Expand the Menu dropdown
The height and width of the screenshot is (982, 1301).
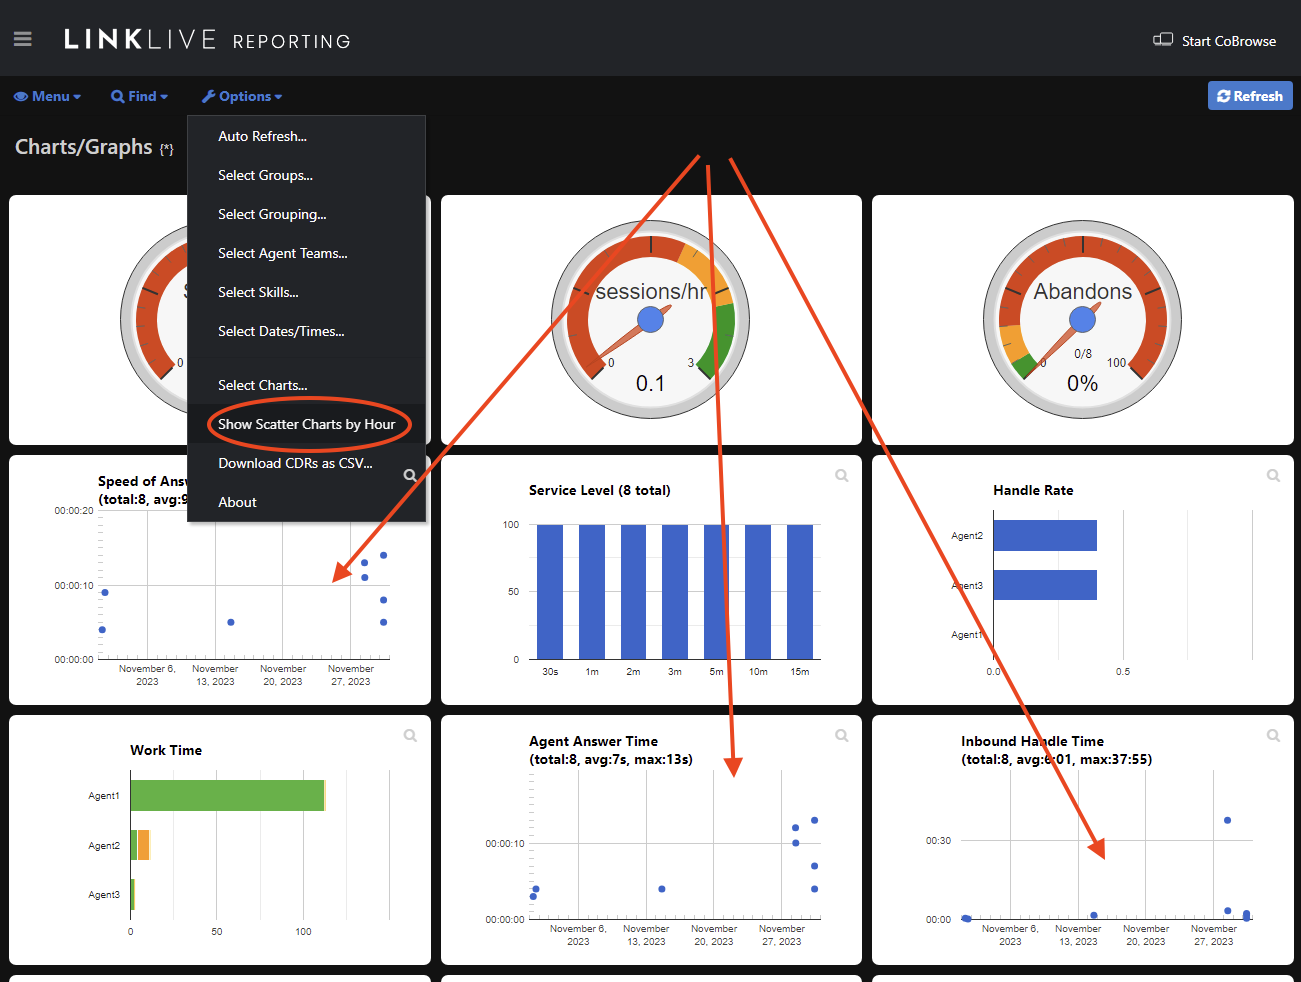(47, 96)
